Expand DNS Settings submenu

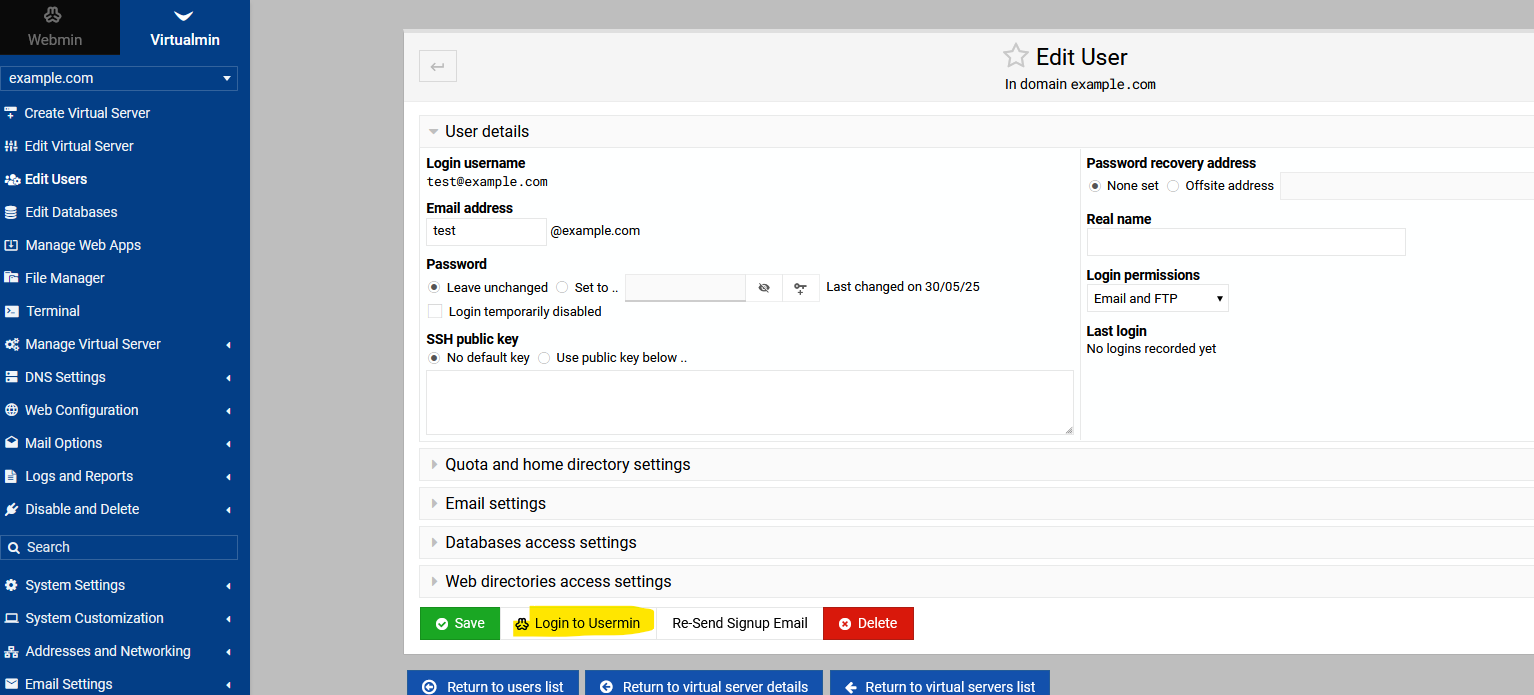[x=228, y=378]
